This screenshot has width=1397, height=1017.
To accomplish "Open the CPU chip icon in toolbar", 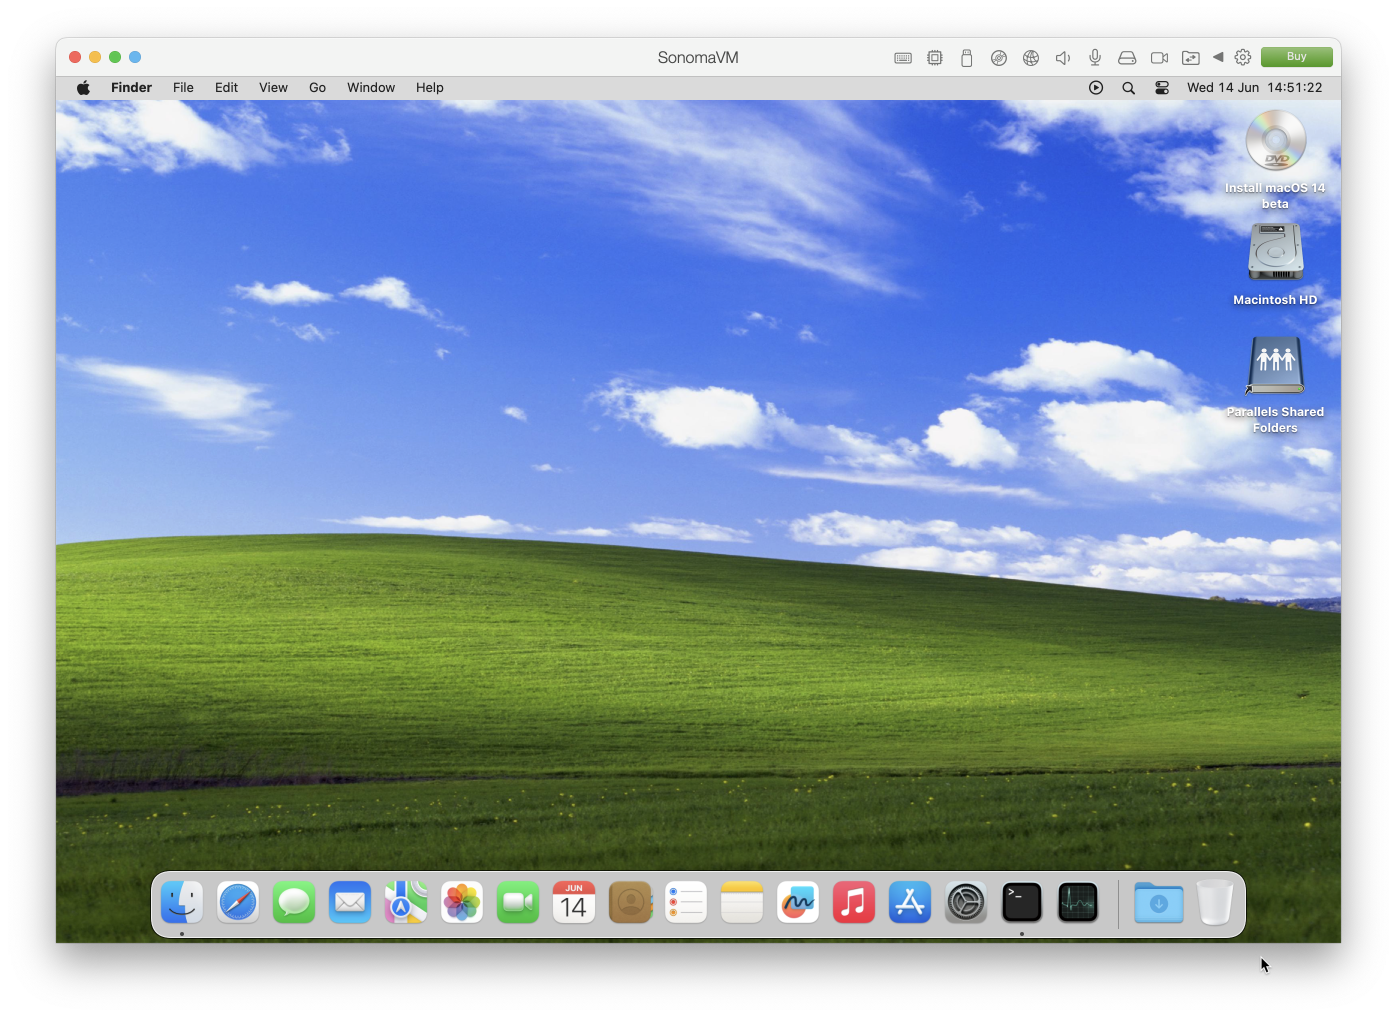I will pos(935,58).
